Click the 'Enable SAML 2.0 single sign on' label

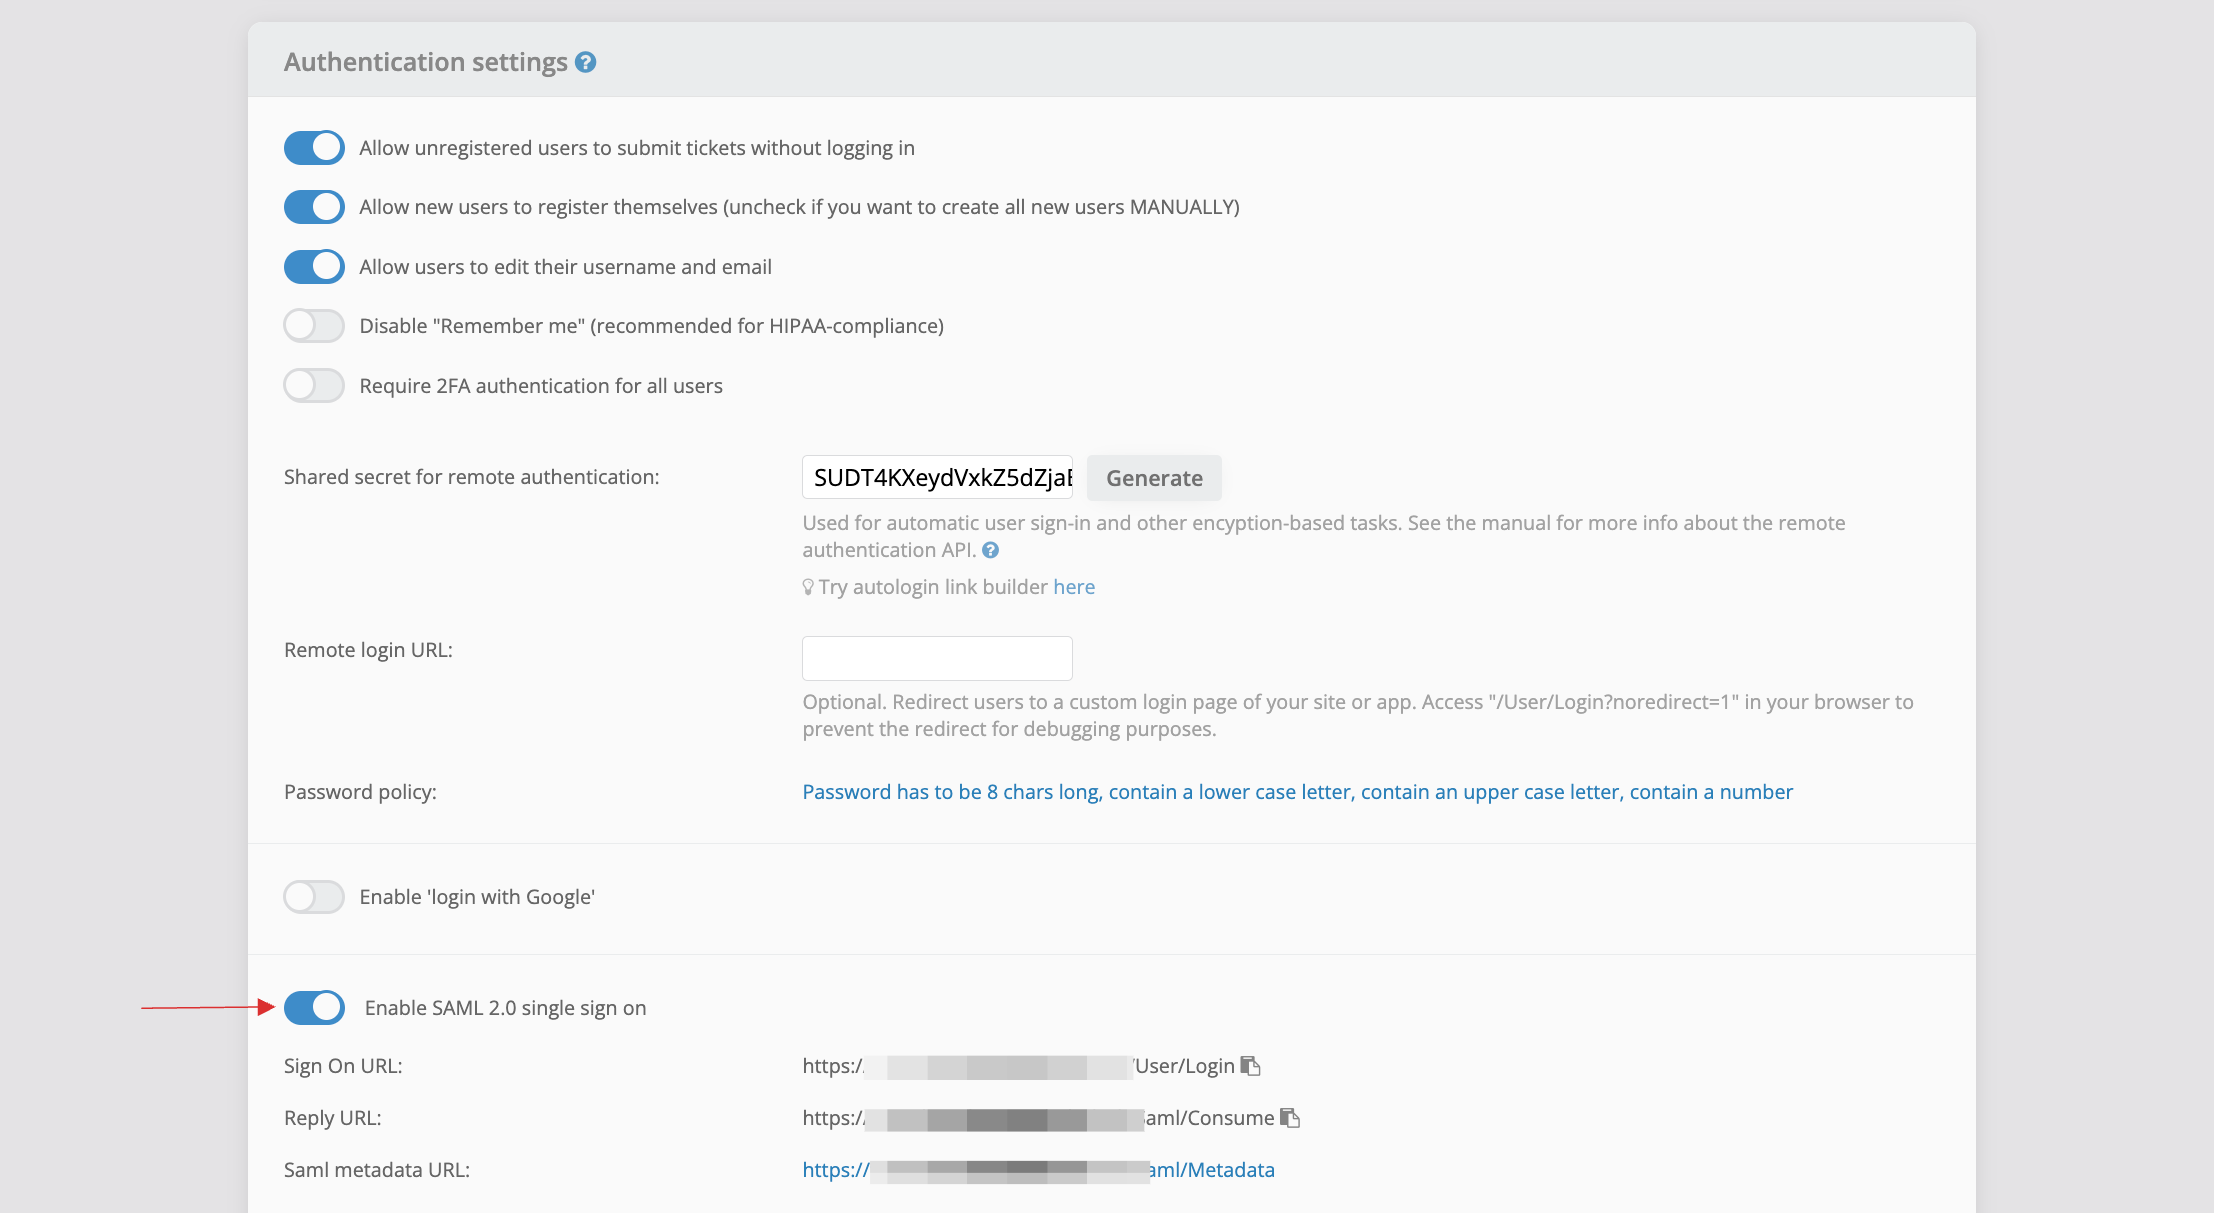coord(505,1008)
